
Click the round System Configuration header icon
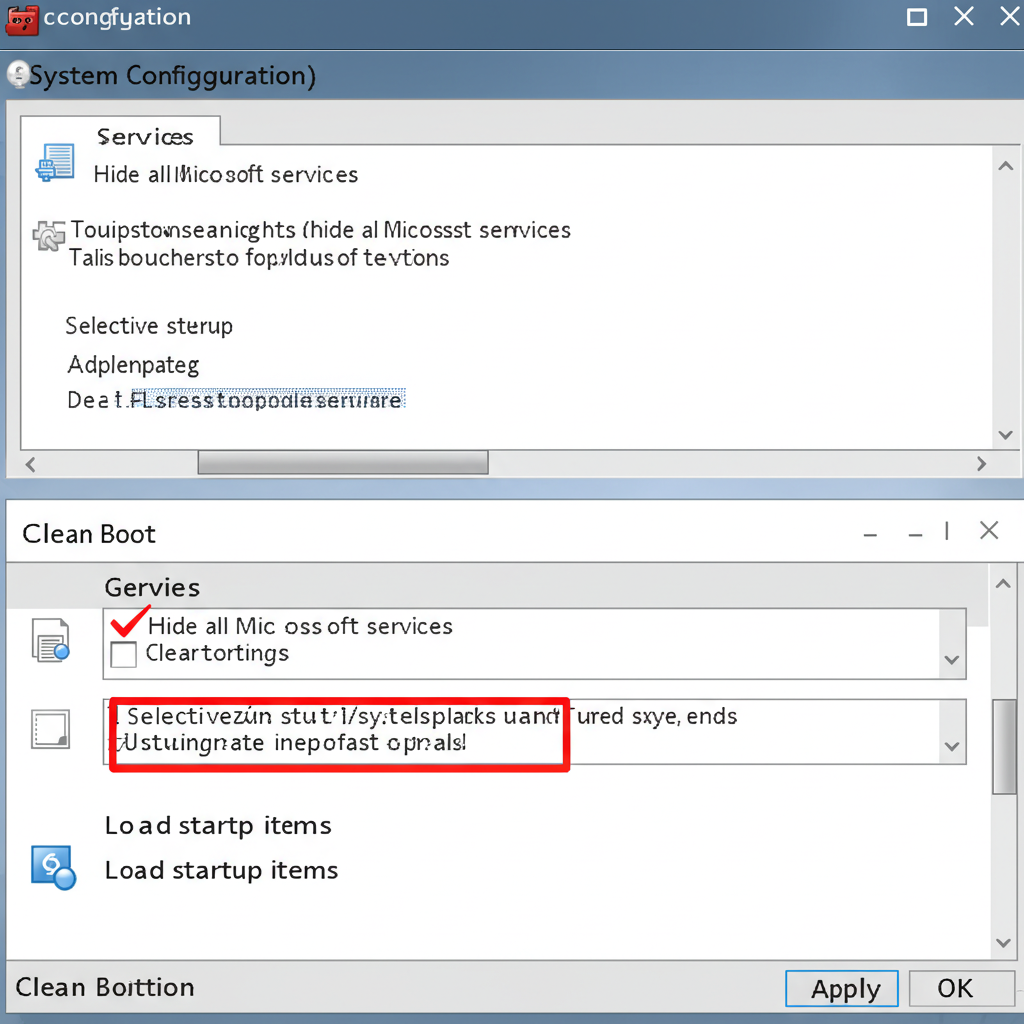click(18, 74)
